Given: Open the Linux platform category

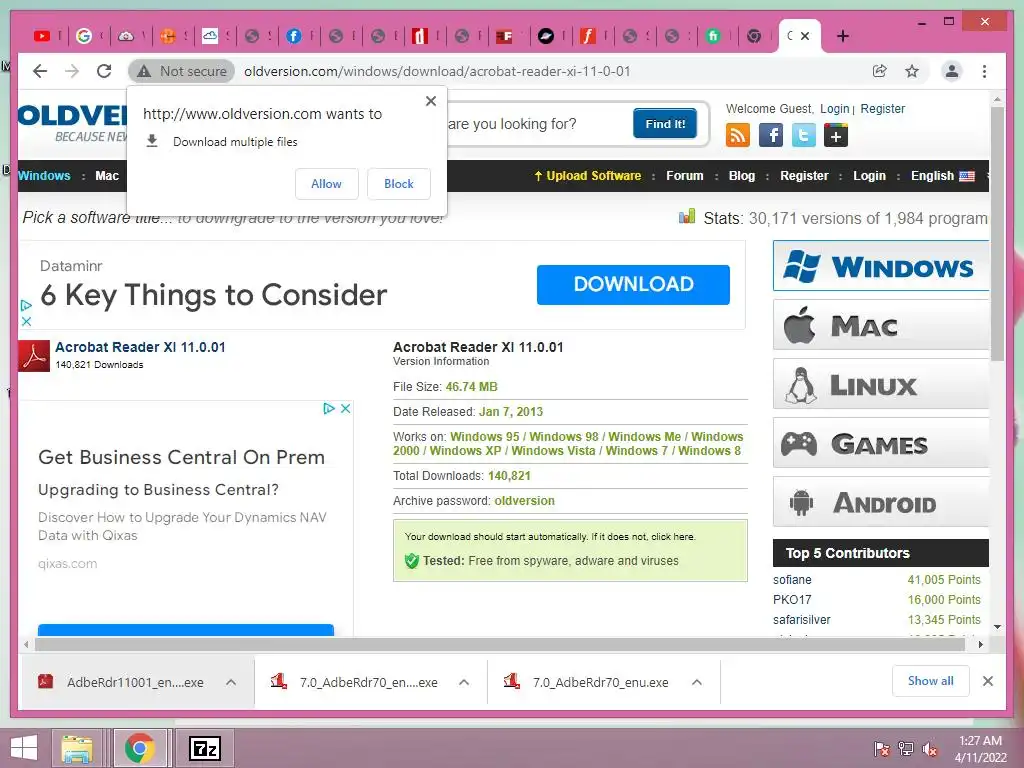Looking at the screenshot, I should (x=881, y=384).
